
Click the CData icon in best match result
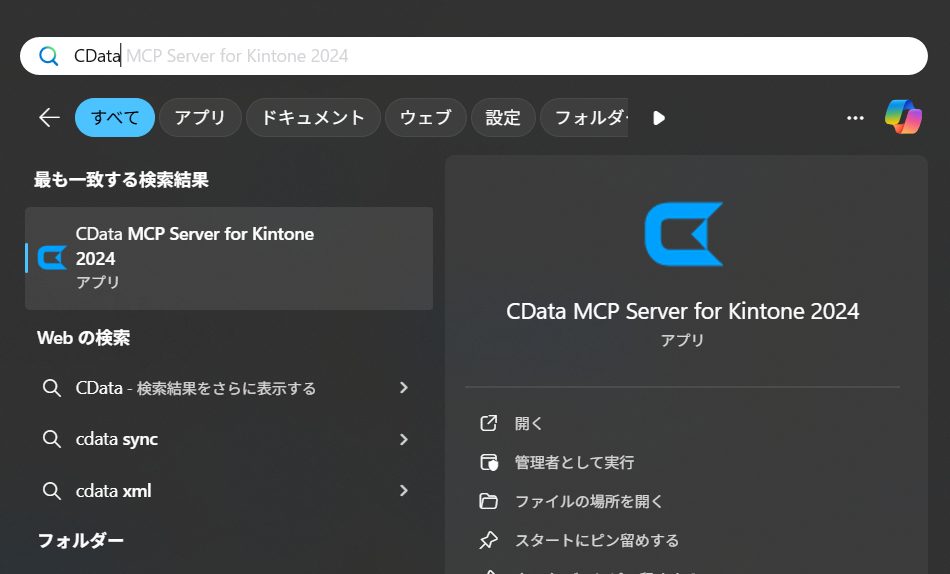coord(52,258)
